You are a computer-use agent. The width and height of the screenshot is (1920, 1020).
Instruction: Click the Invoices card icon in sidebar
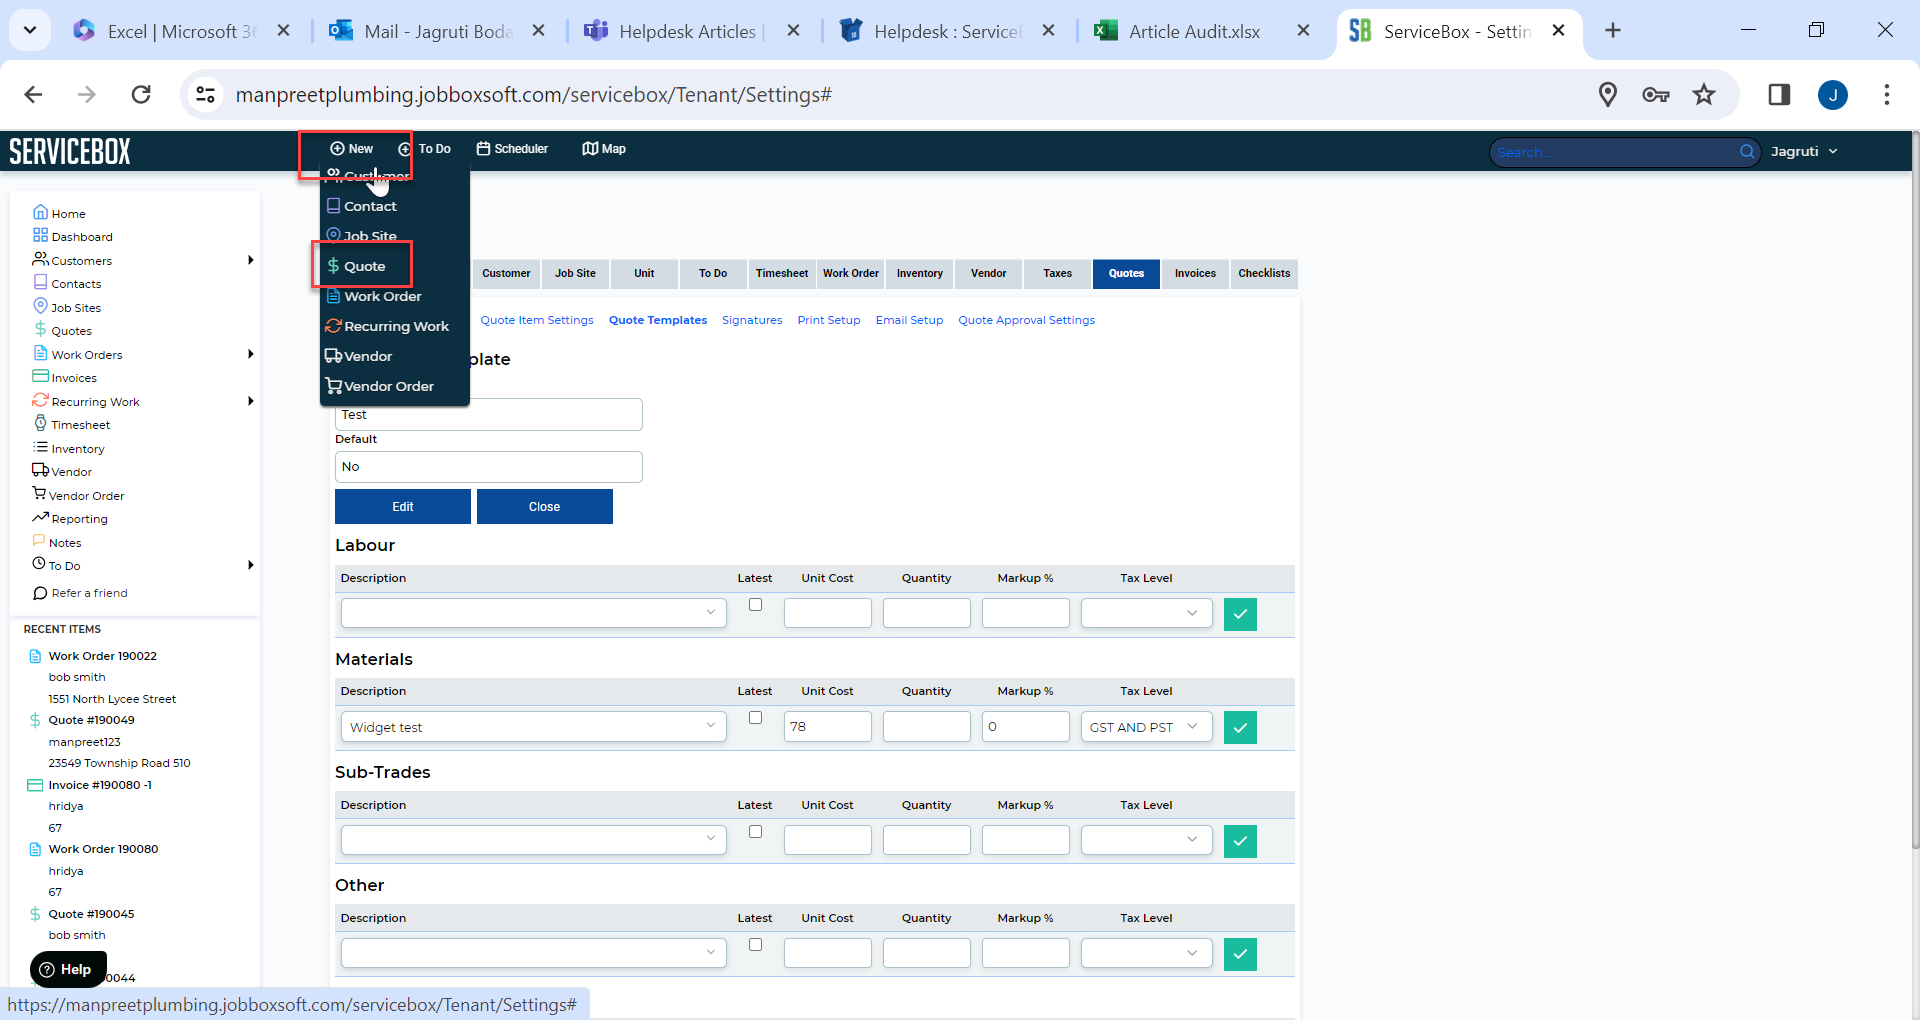40,376
